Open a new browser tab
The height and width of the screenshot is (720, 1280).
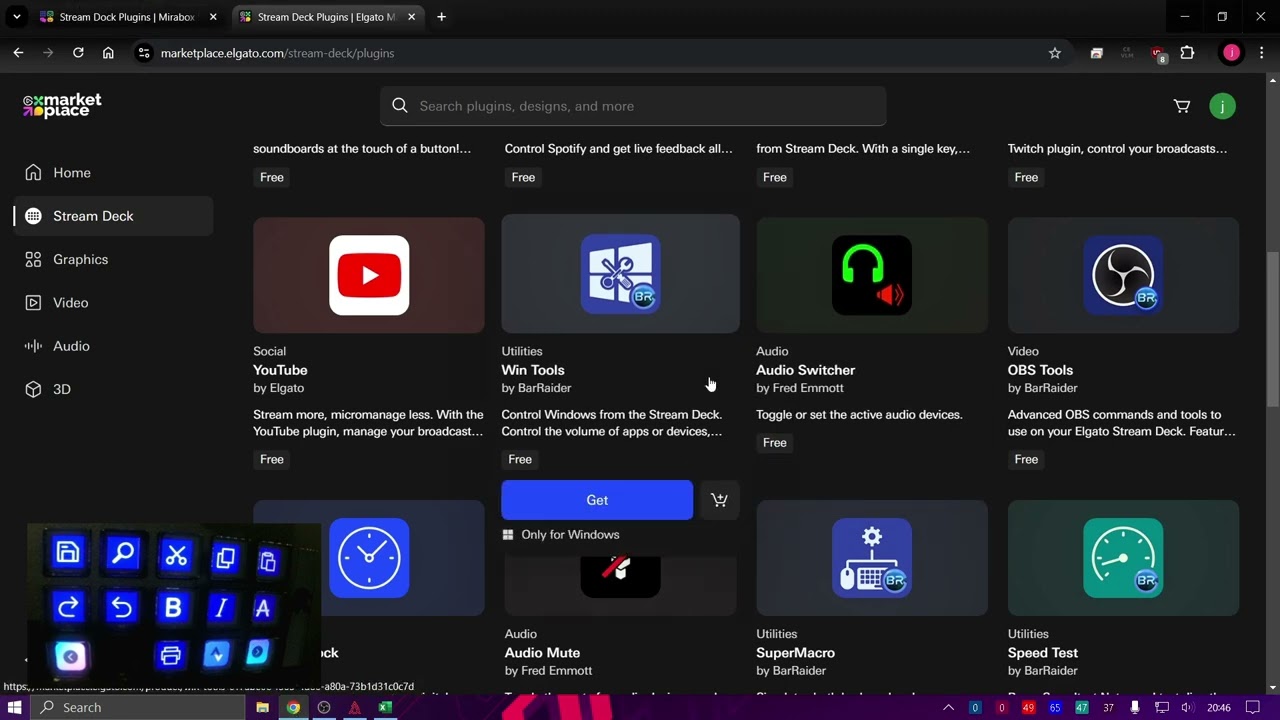(441, 17)
